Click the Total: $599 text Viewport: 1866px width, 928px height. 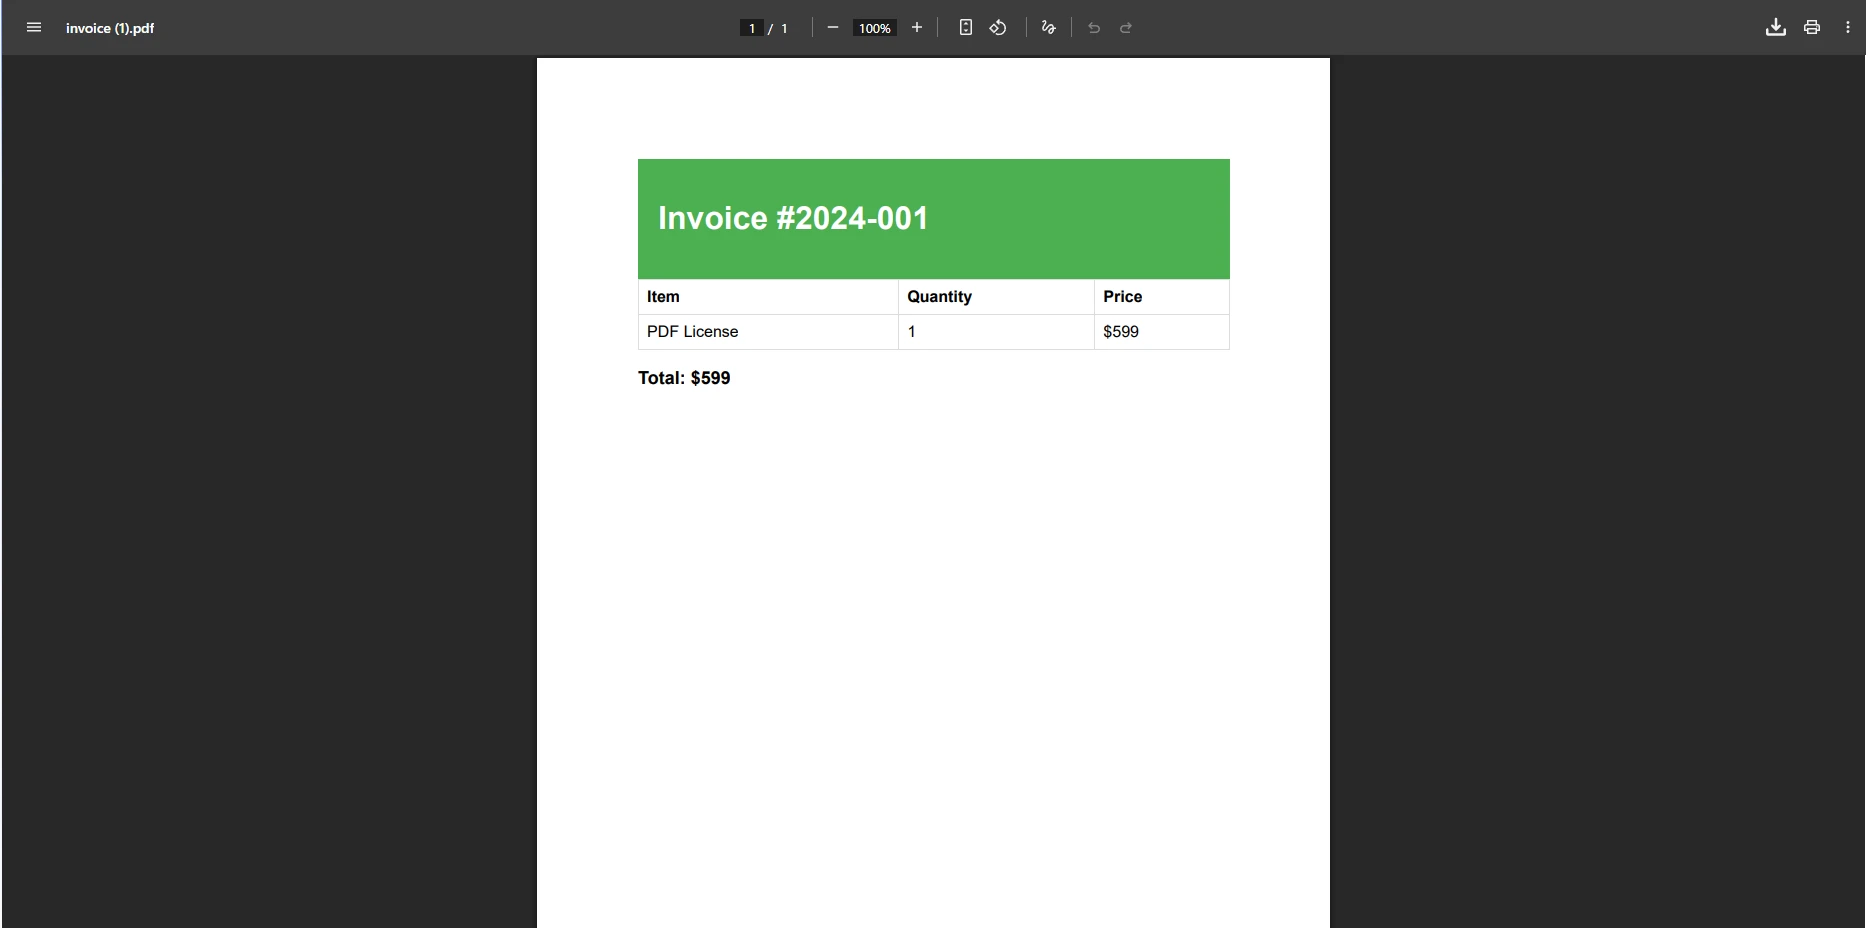(x=684, y=378)
